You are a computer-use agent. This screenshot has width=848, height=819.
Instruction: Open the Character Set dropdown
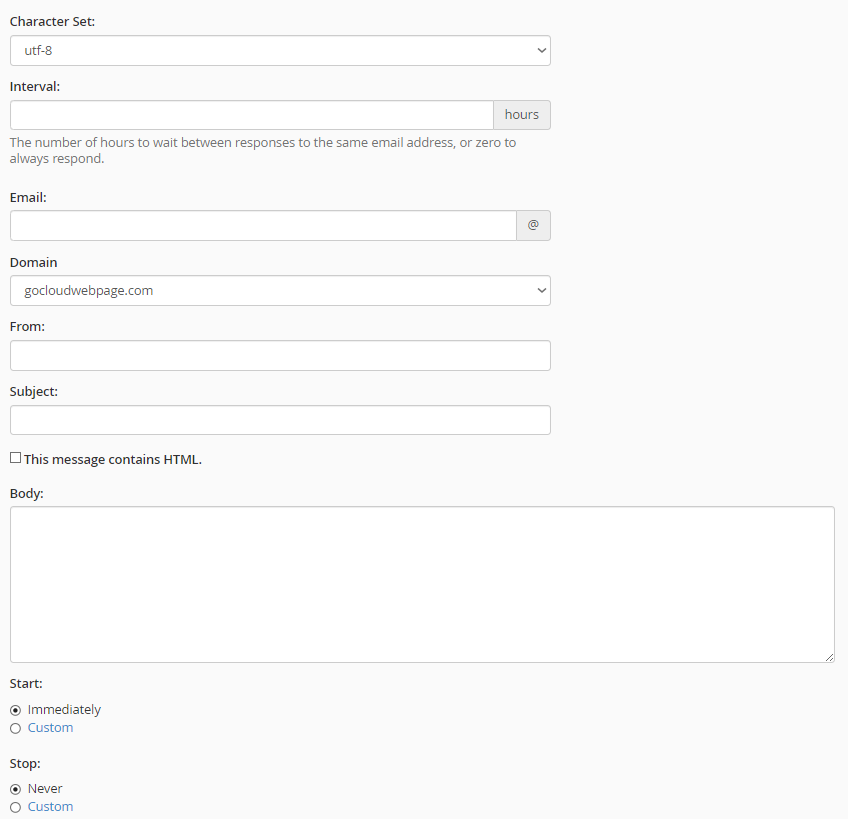pyautogui.click(x=280, y=51)
